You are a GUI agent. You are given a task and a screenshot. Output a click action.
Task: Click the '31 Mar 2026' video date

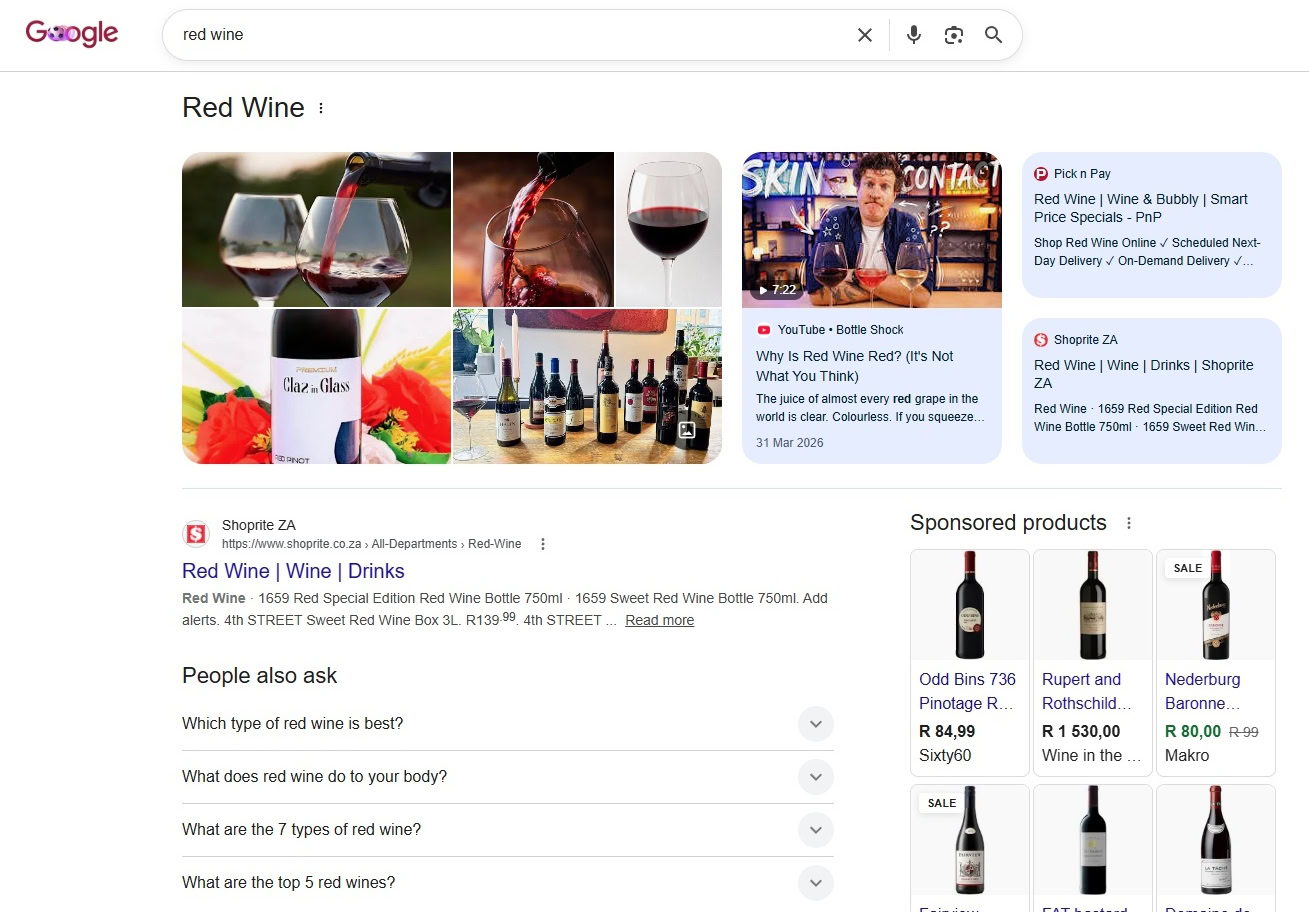click(x=790, y=442)
